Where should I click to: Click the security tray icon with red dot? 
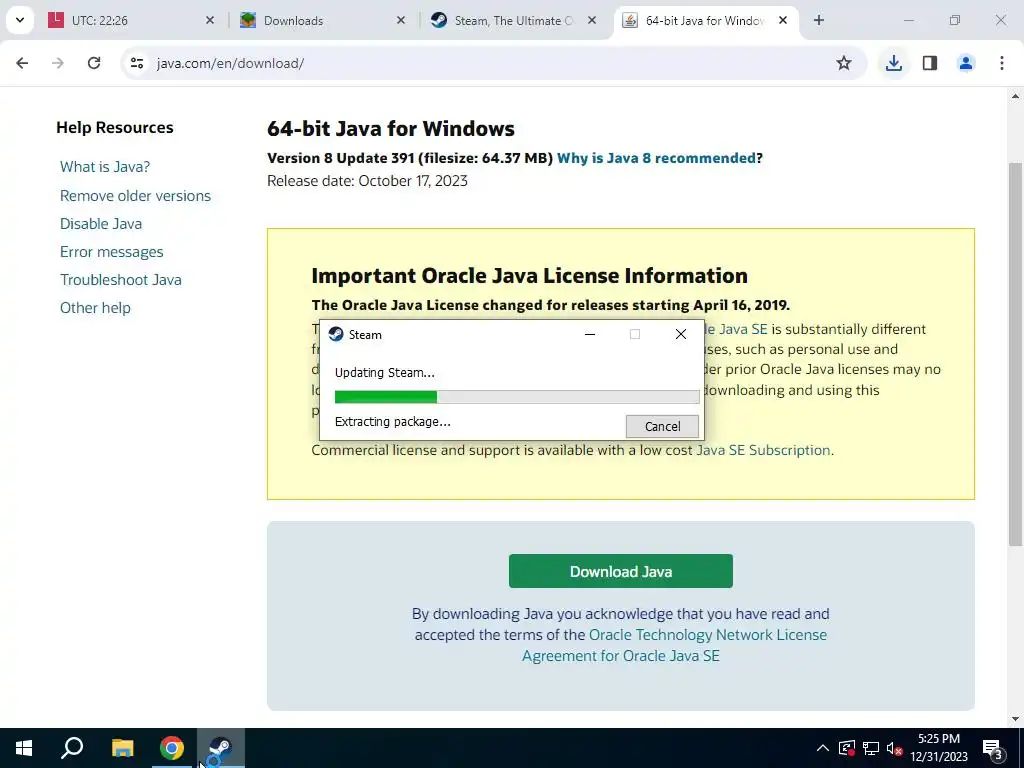point(846,748)
